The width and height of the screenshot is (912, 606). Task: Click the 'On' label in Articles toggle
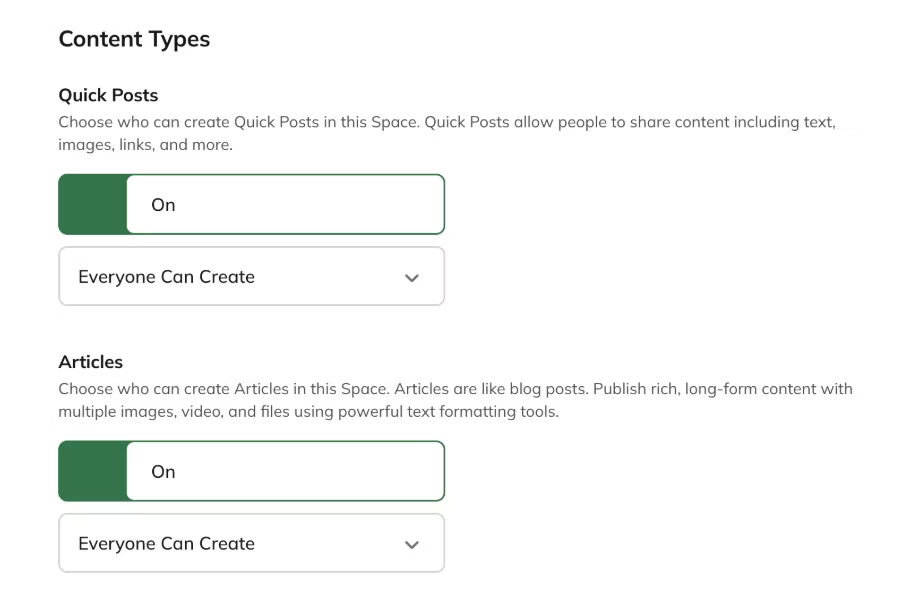pyautogui.click(x=163, y=472)
